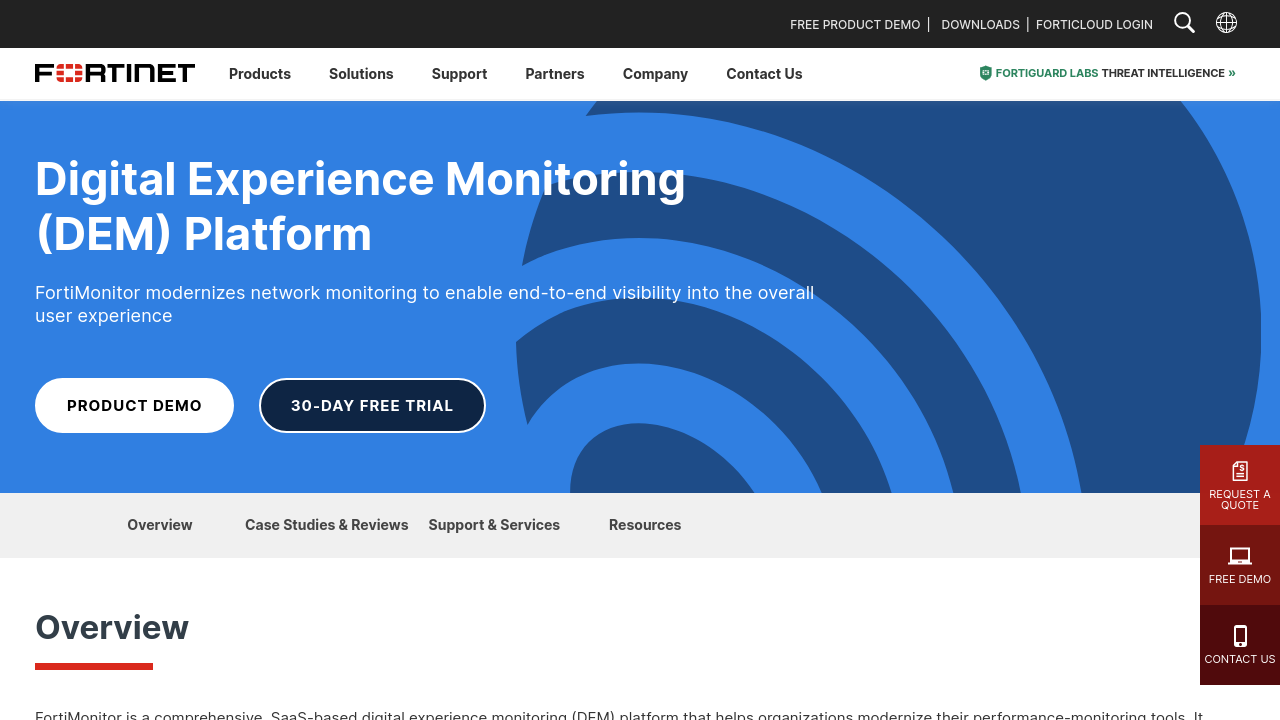1280x720 pixels.
Task: Open the Partners navigation menu
Action: [x=555, y=74]
